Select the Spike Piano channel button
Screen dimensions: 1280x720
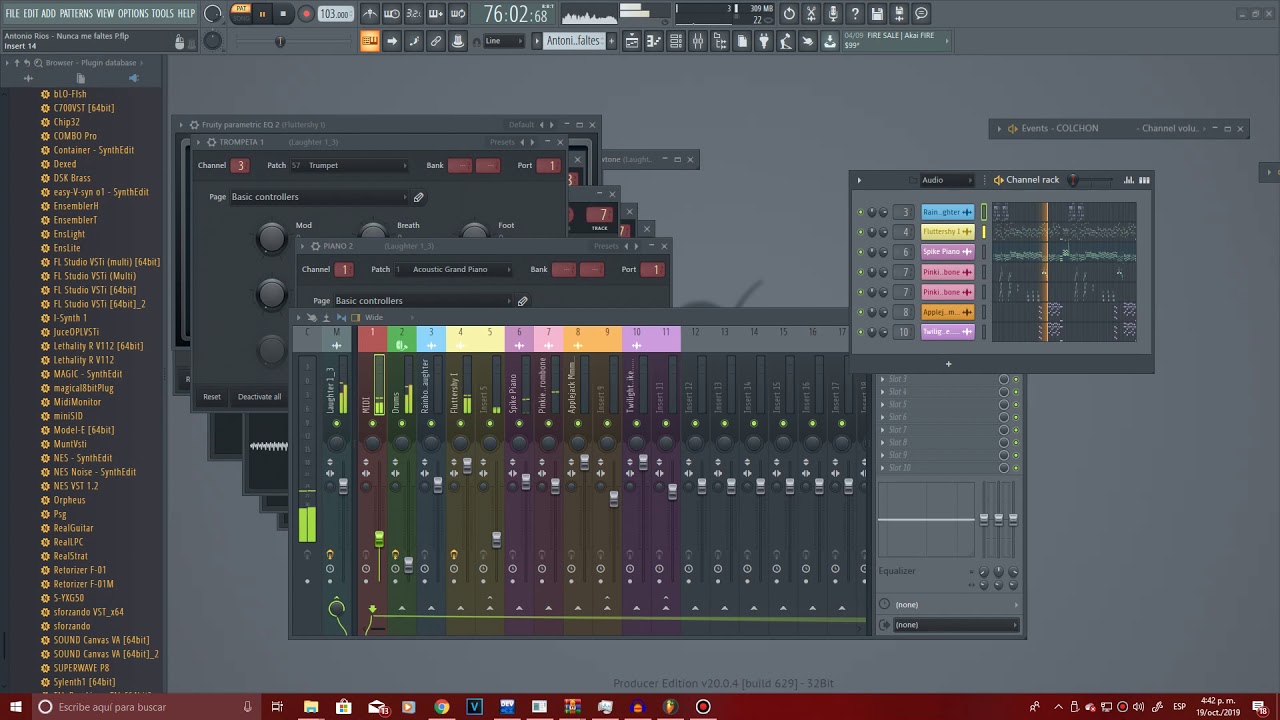pyautogui.click(x=947, y=252)
